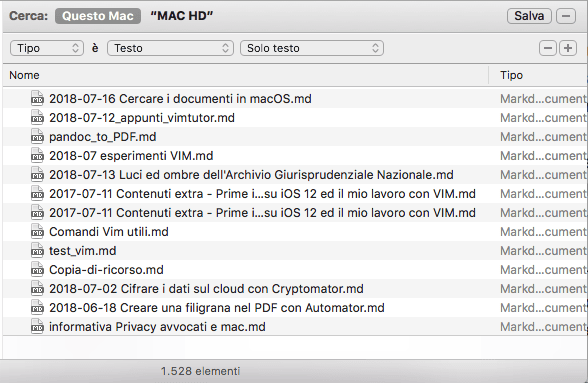
Task: Toggle the Questo Mac search scope
Action: point(98,16)
